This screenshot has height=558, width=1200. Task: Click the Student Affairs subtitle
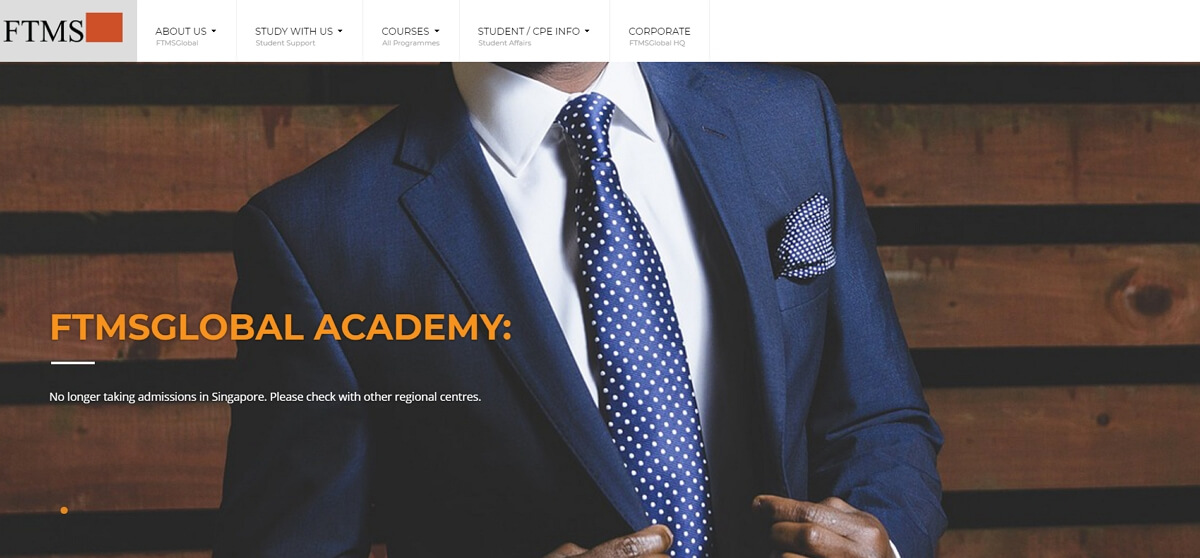tap(506, 44)
